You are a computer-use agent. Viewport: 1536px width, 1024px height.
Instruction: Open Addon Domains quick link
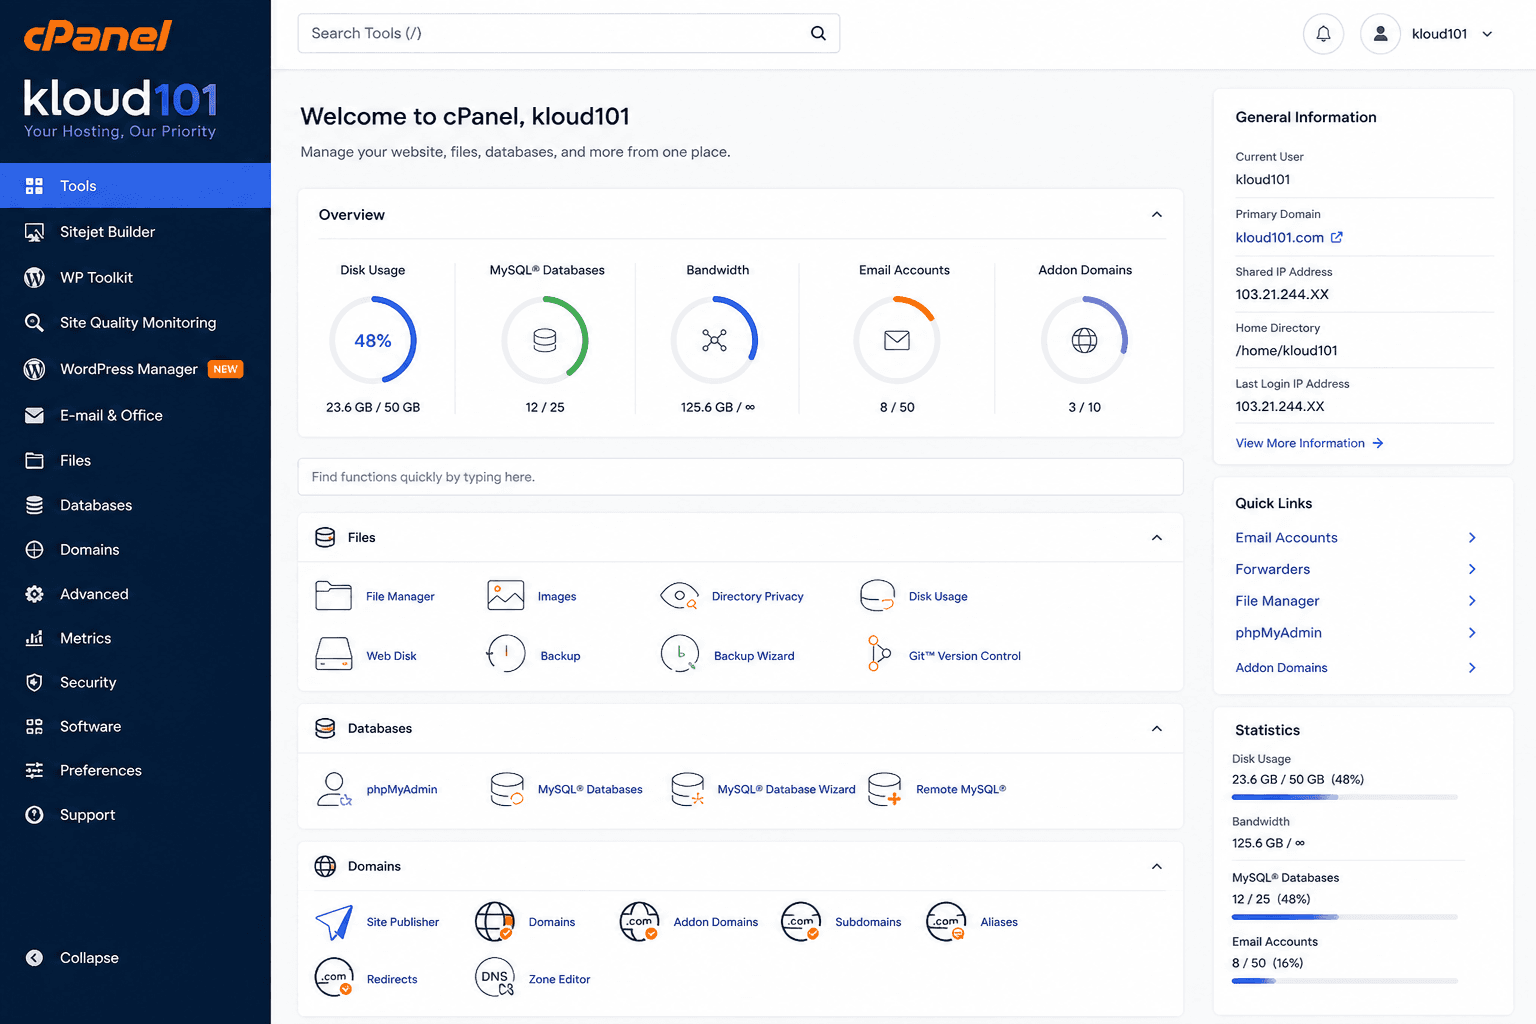tap(1281, 668)
